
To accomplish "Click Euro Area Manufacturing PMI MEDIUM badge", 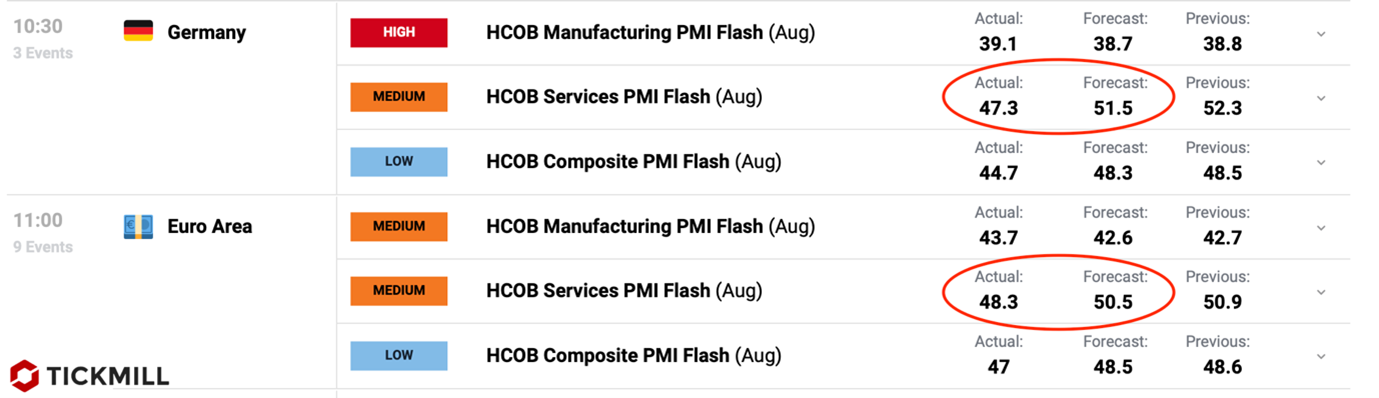I will tap(399, 226).
